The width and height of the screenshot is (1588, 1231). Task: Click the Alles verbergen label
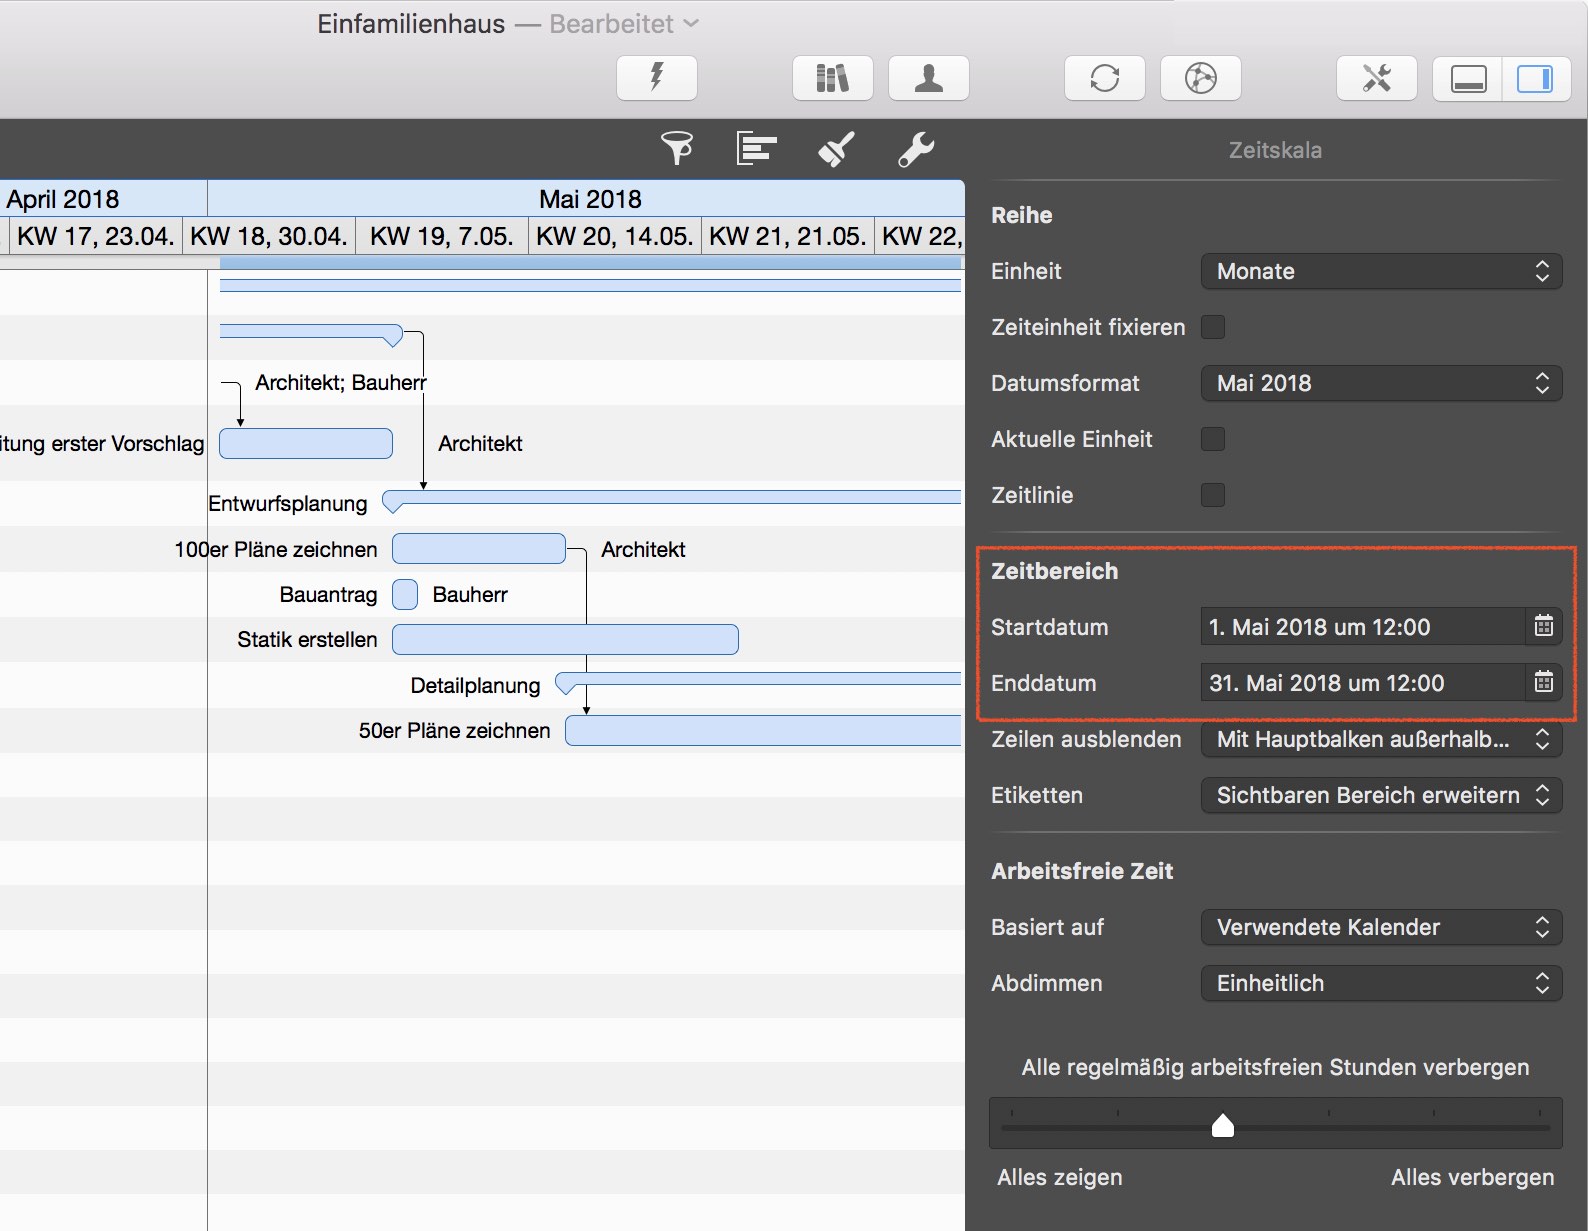coord(1472,1177)
